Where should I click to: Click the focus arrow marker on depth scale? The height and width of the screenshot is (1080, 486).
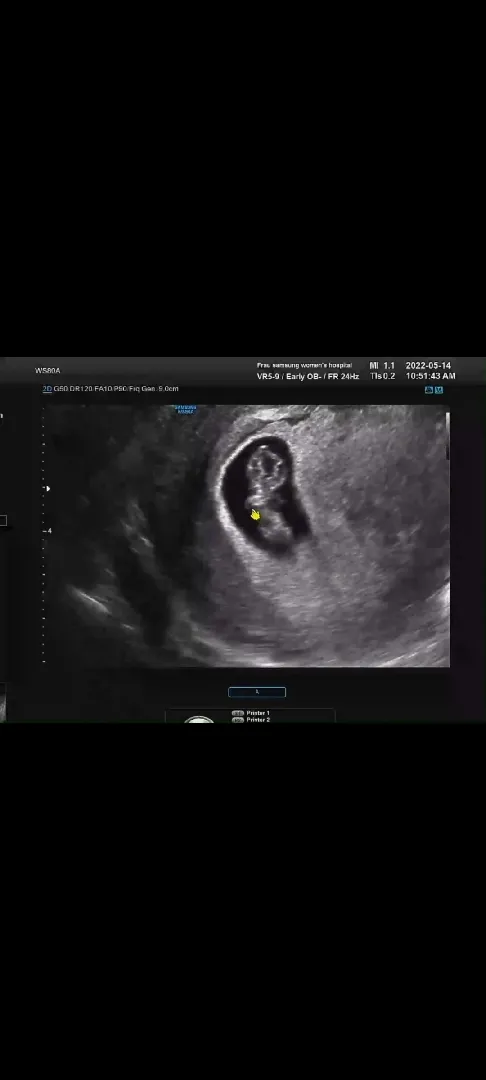pyautogui.click(x=47, y=488)
